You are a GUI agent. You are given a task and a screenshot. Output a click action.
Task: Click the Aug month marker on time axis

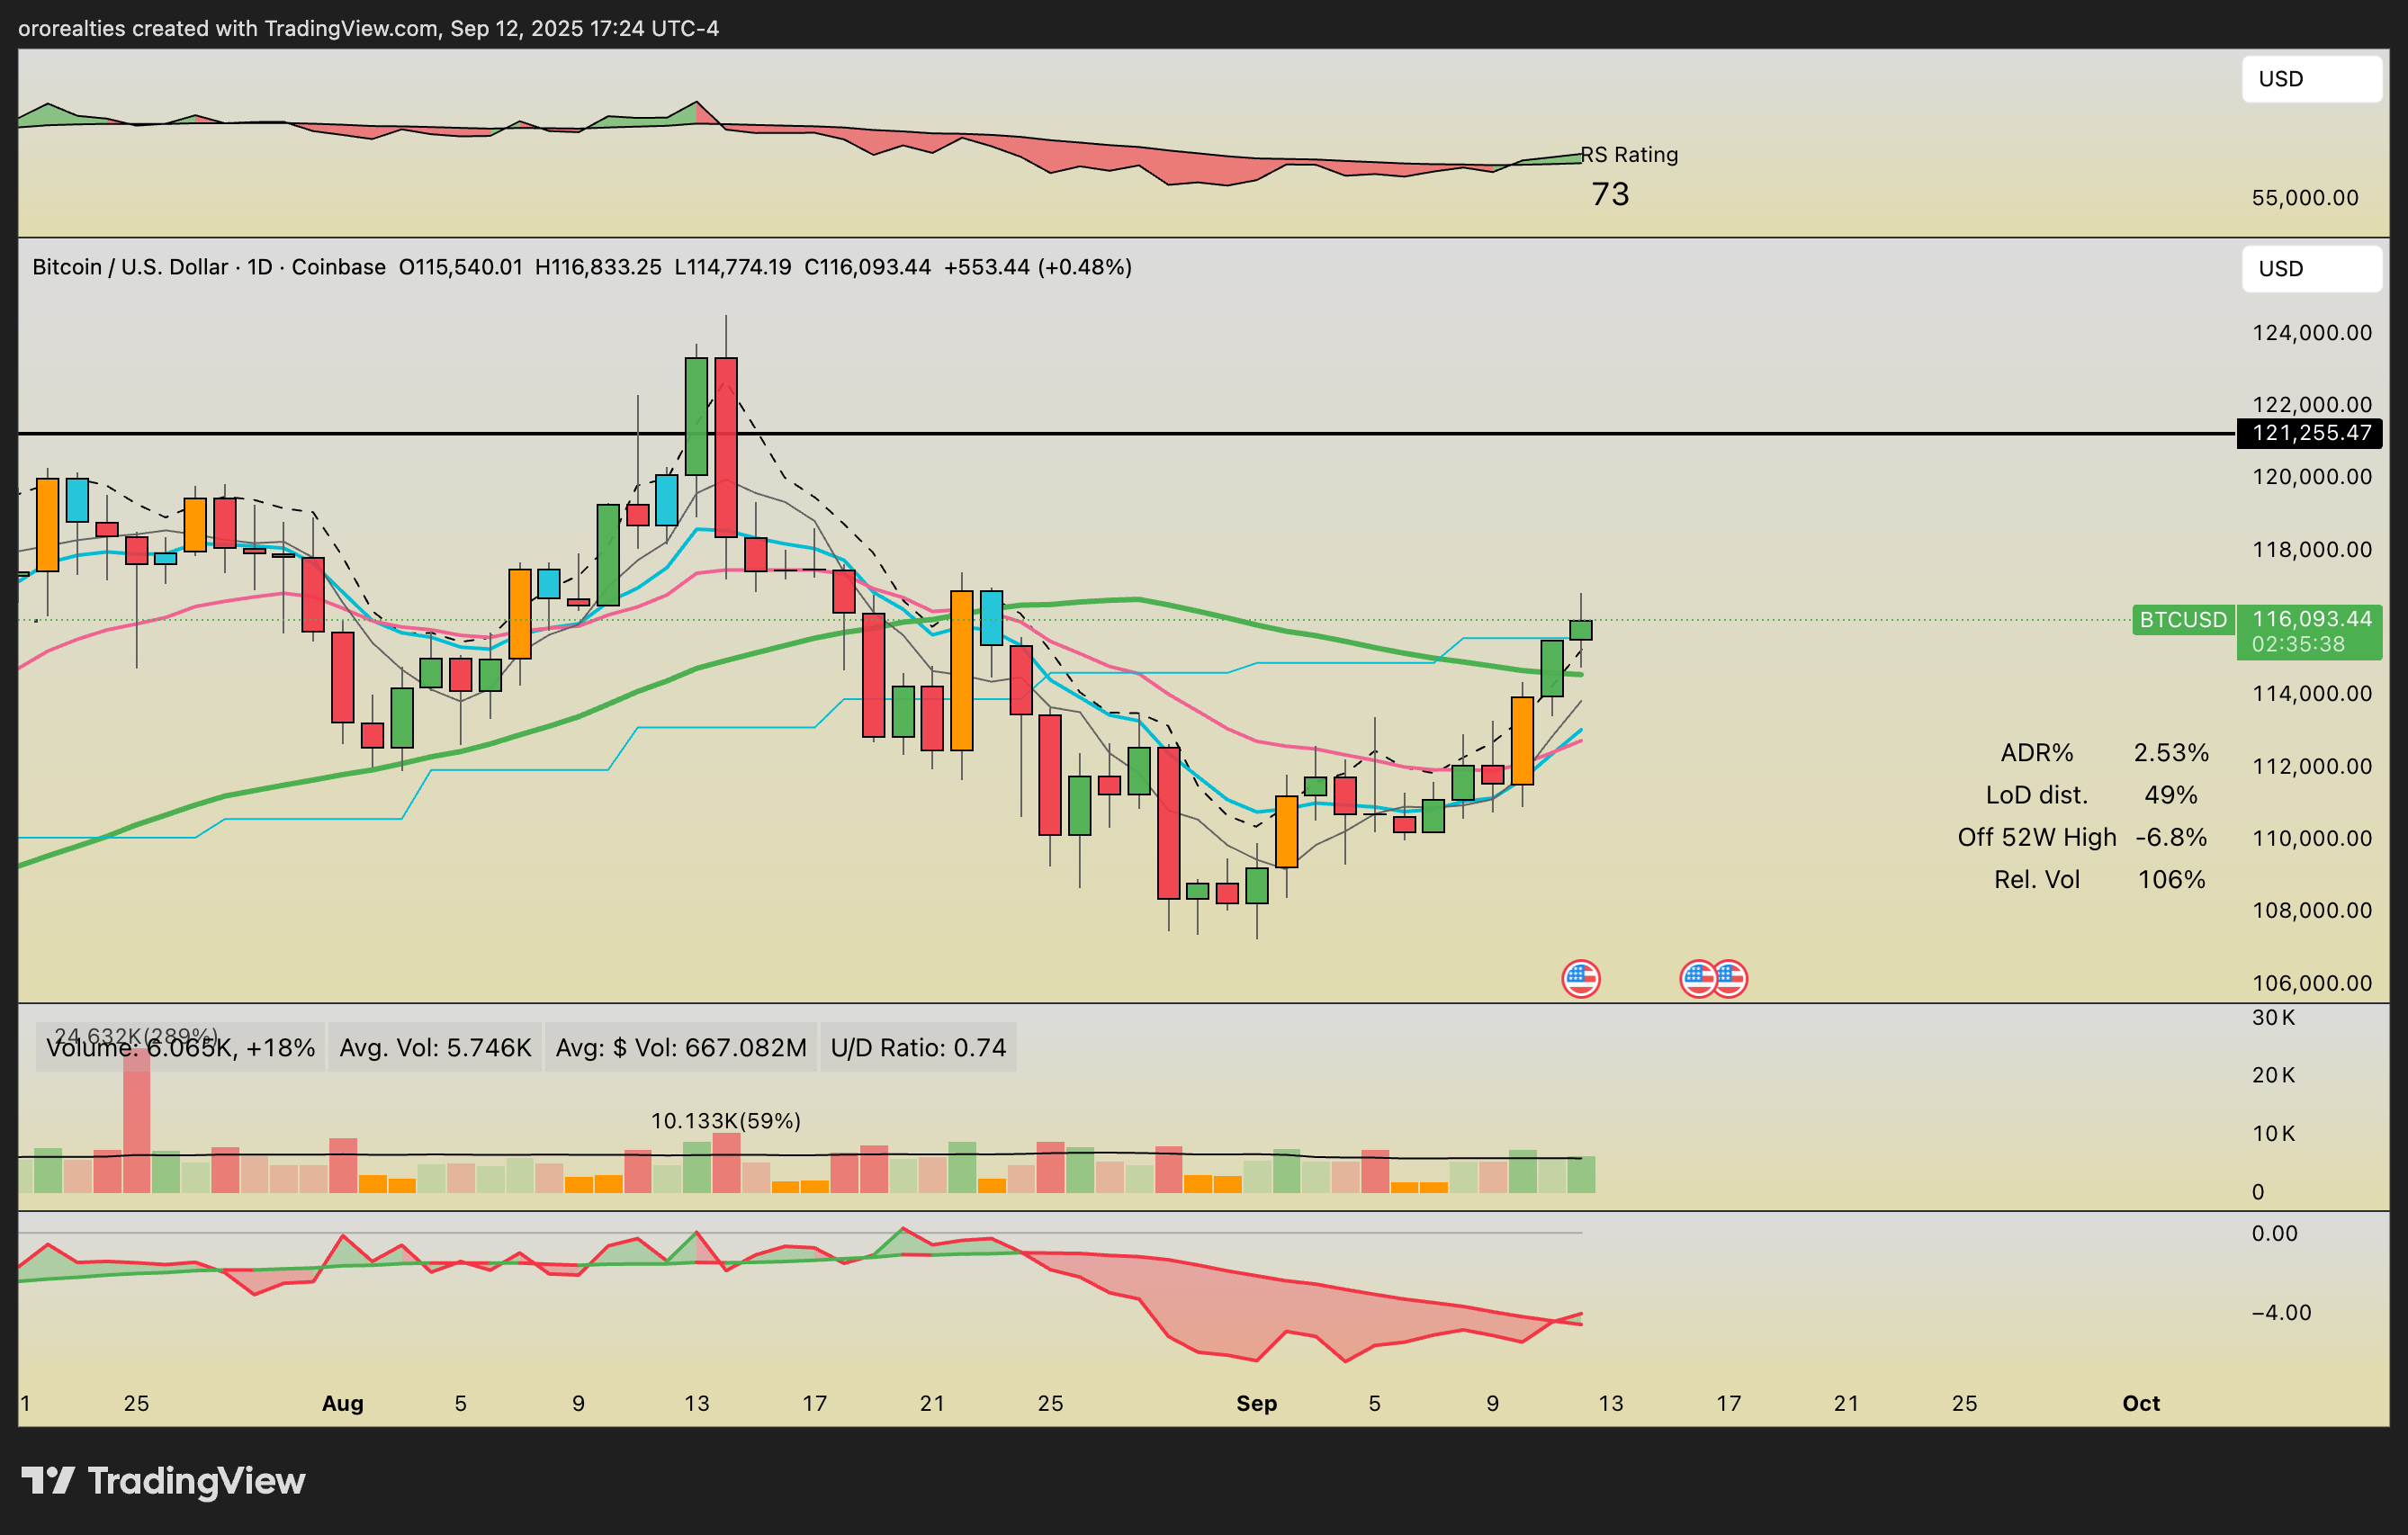tap(342, 1403)
